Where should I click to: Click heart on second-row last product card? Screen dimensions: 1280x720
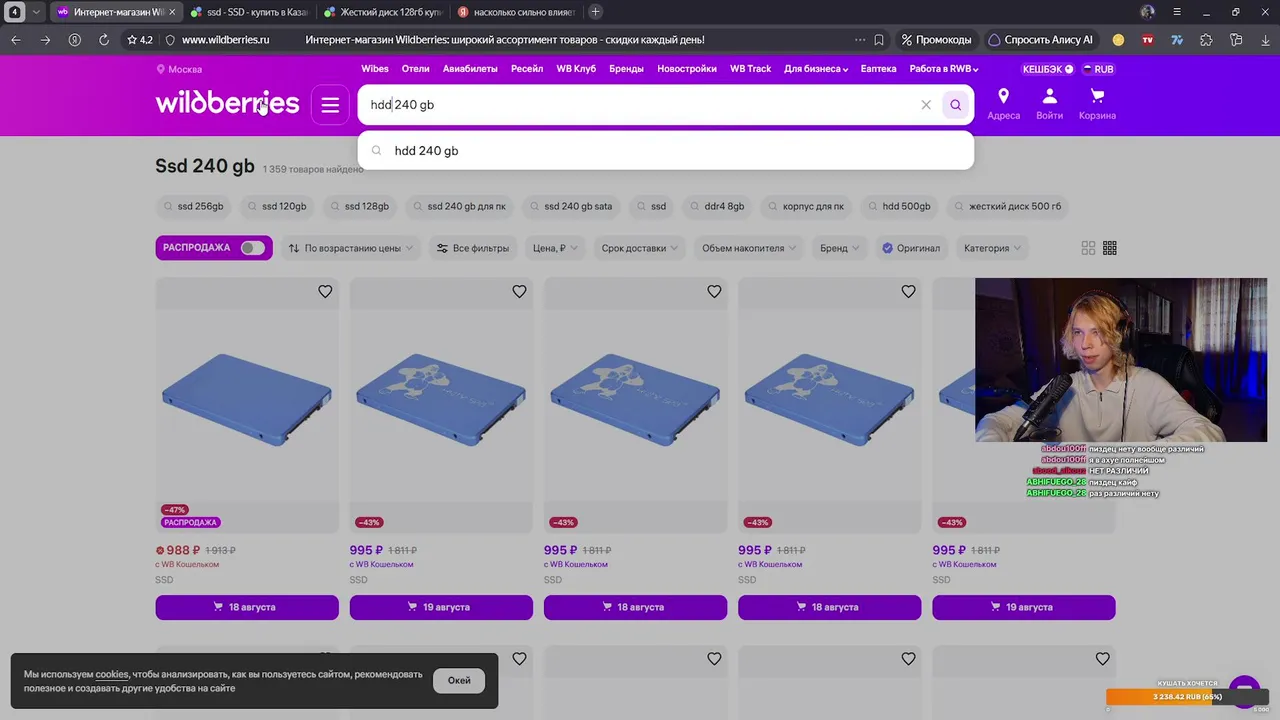[1102, 659]
